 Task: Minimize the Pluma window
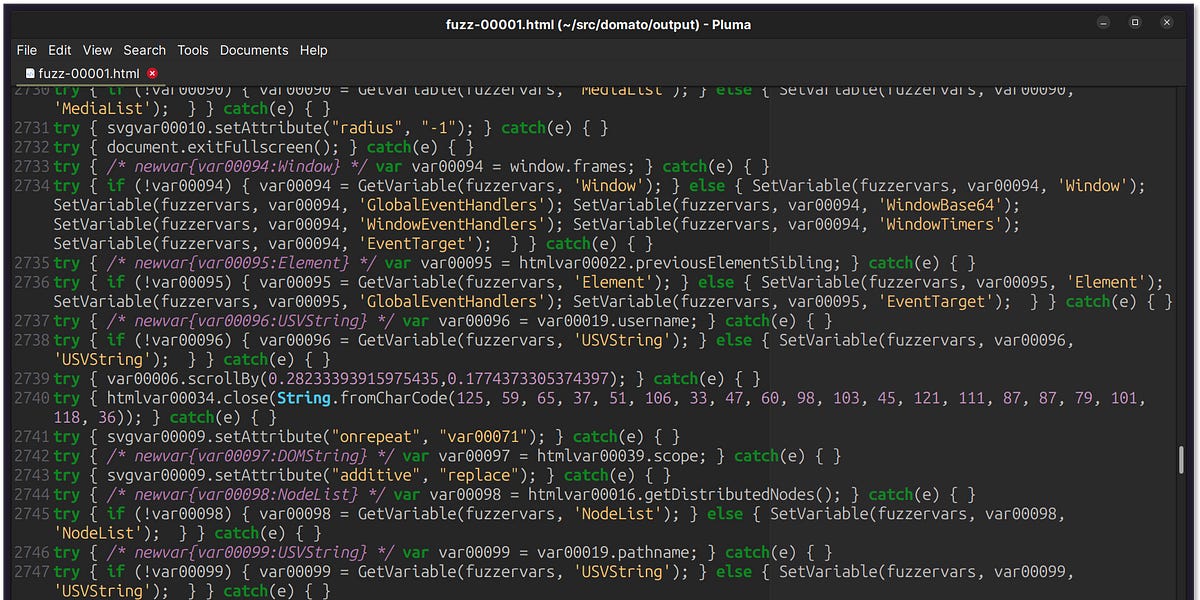(x=1104, y=21)
